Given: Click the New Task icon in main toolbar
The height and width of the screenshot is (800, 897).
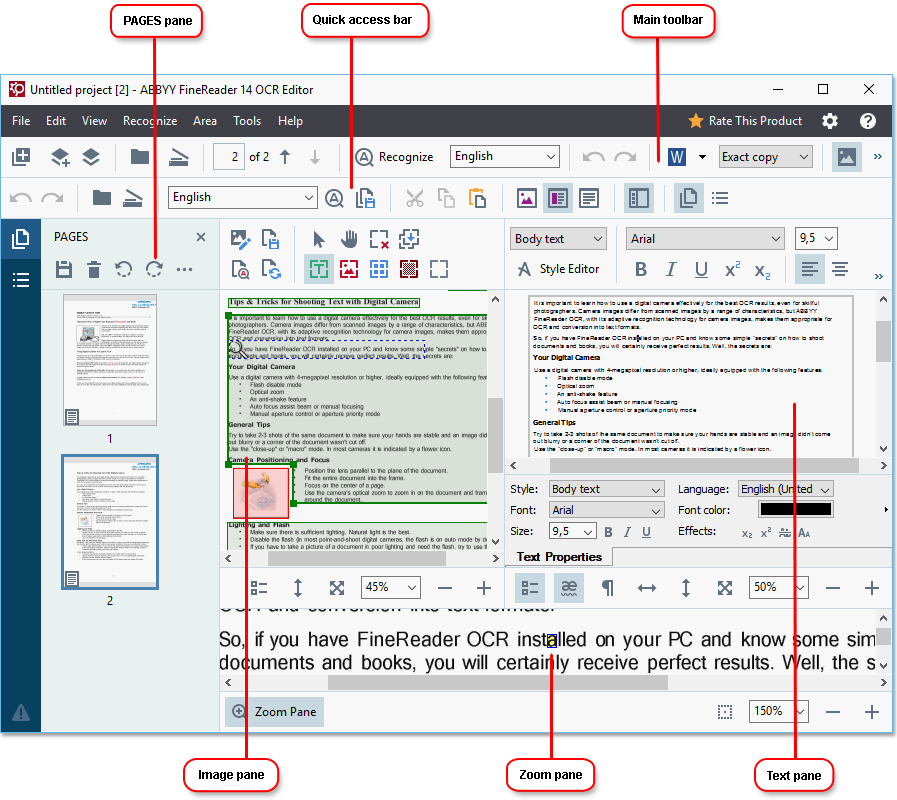Looking at the screenshot, I should [21, 156].
